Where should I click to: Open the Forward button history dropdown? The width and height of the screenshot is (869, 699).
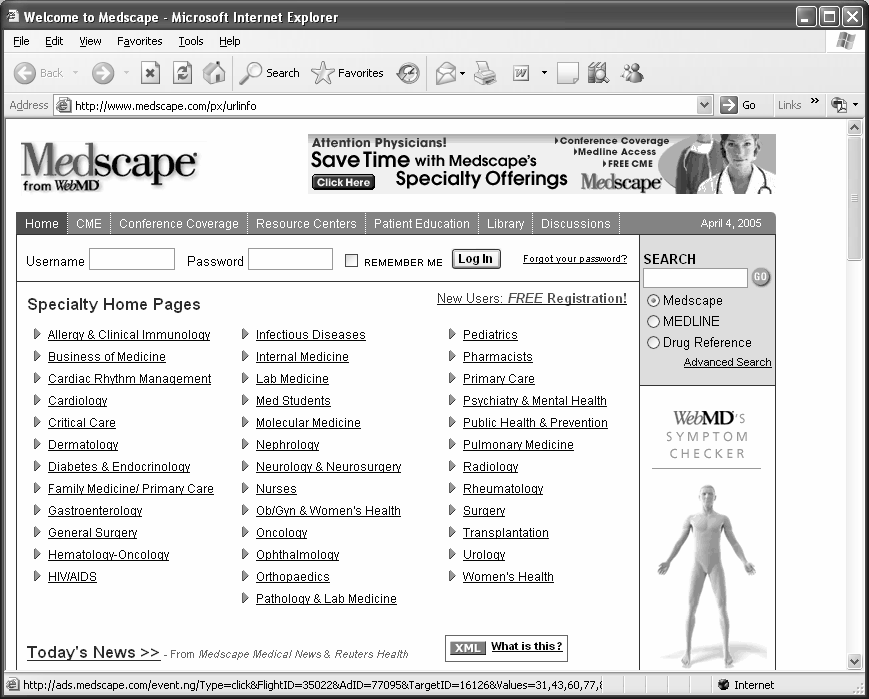pyautogui.click(x=126, y=73)
